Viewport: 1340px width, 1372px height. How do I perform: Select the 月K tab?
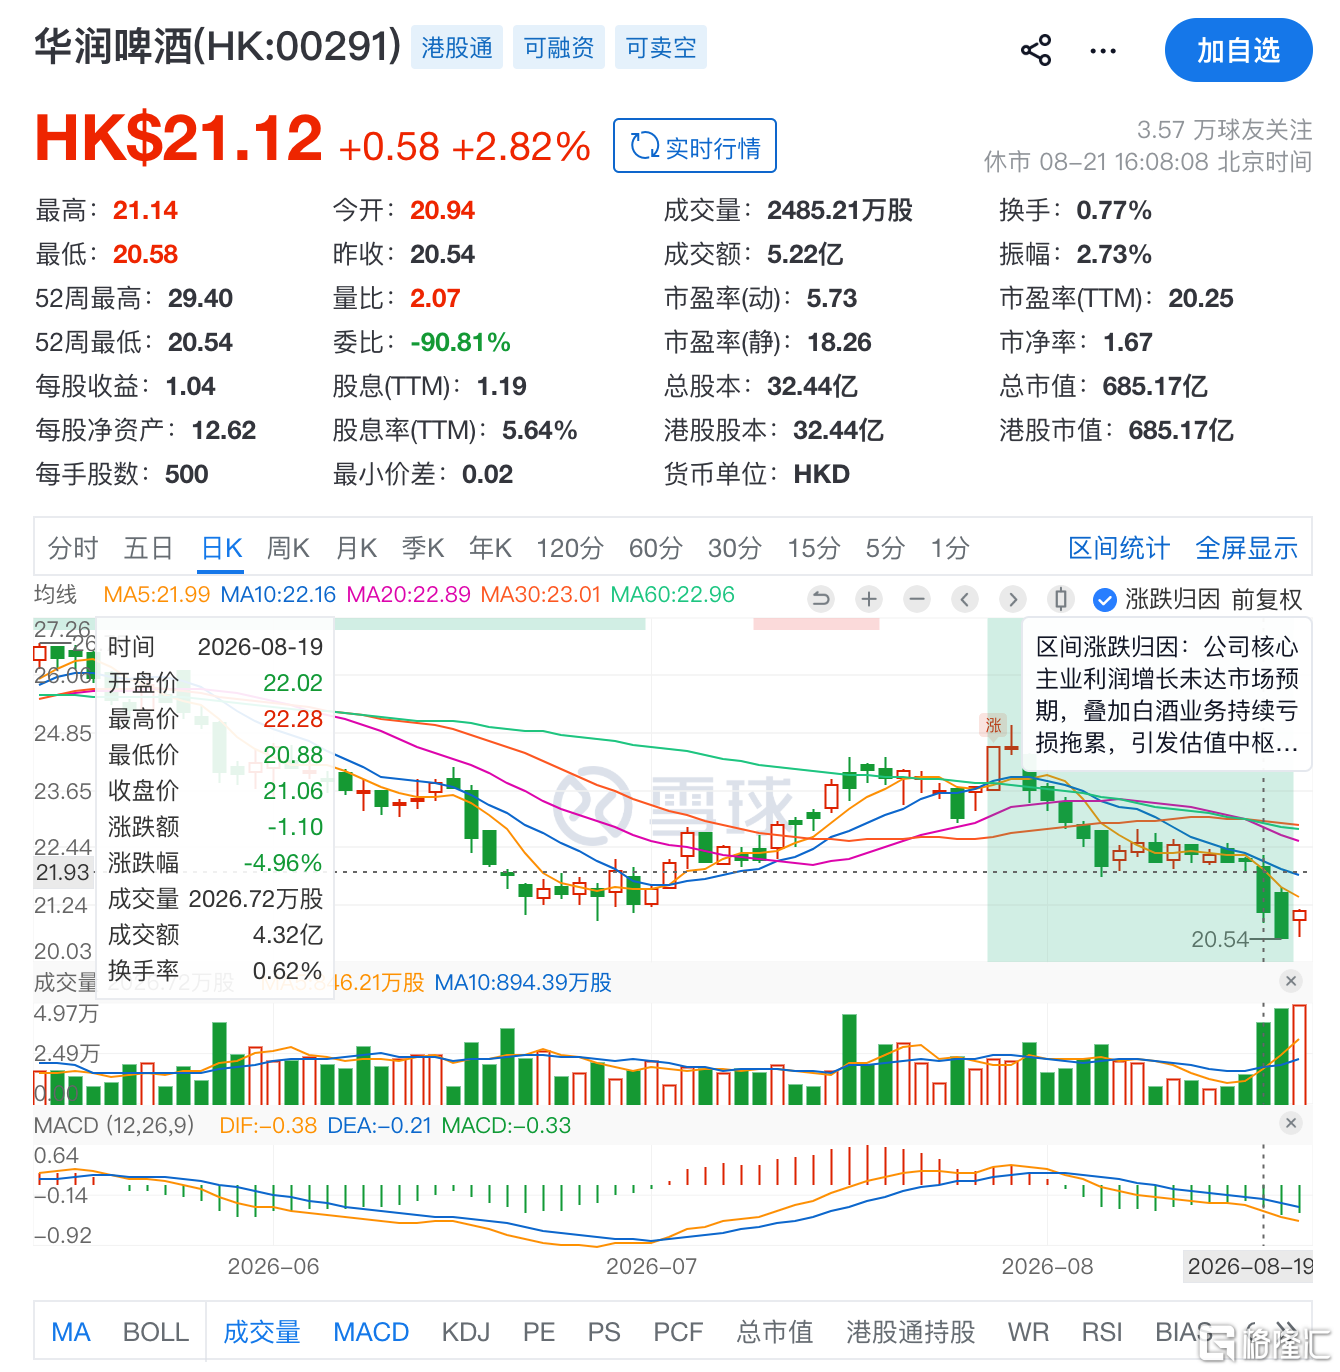(356, 548)
